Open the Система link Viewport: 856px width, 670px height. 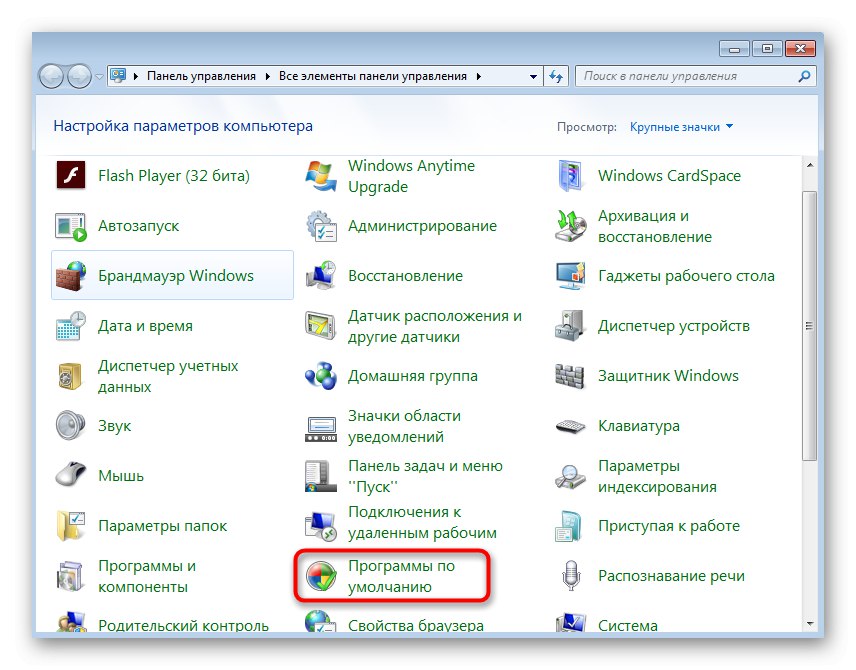628,626
